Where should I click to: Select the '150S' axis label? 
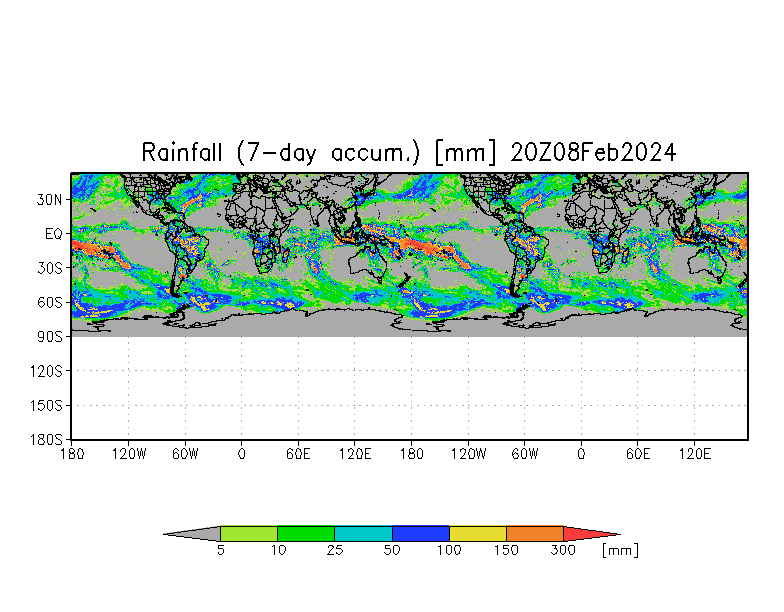click(46, 406)
